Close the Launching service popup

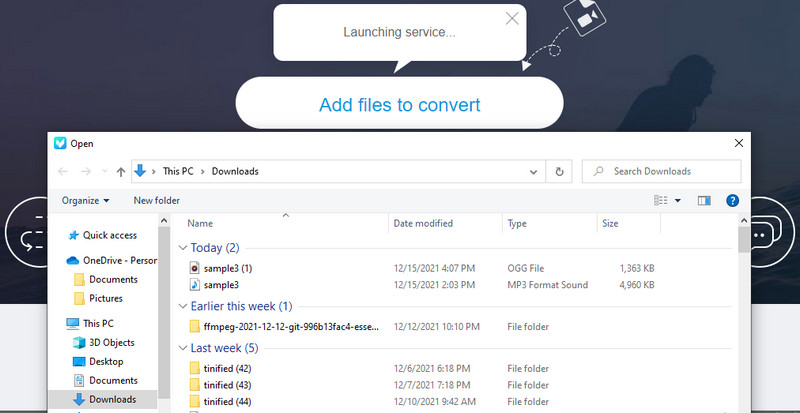coord(512,18)
